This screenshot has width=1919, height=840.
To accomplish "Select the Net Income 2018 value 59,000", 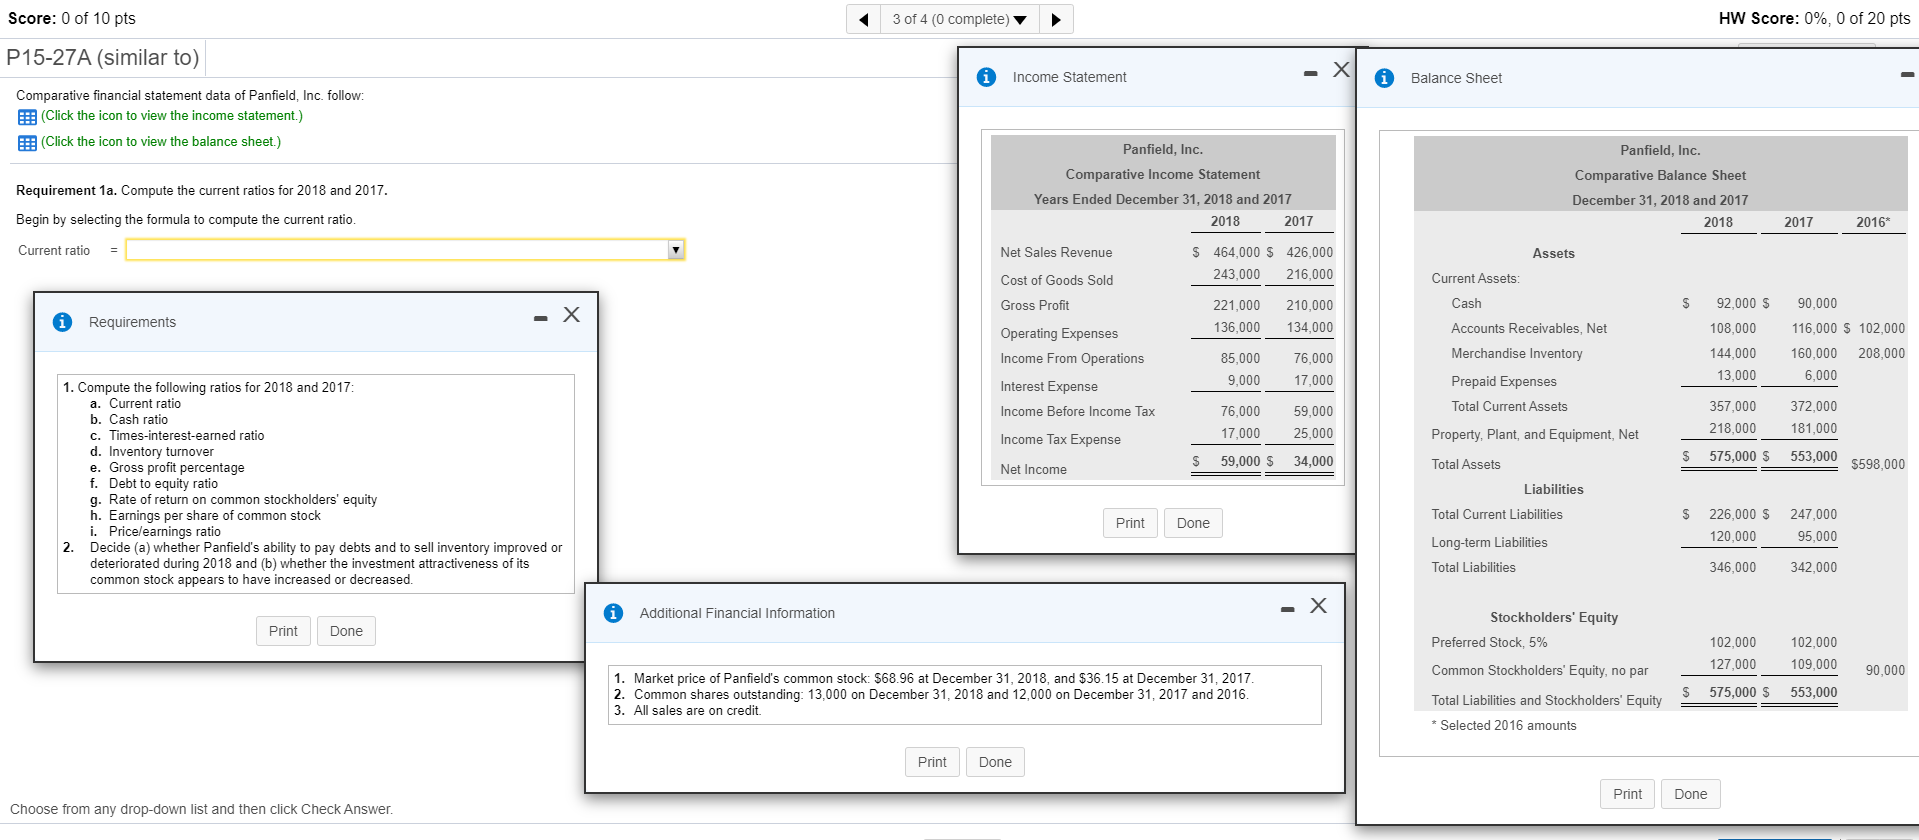I will click(1240, 461).
